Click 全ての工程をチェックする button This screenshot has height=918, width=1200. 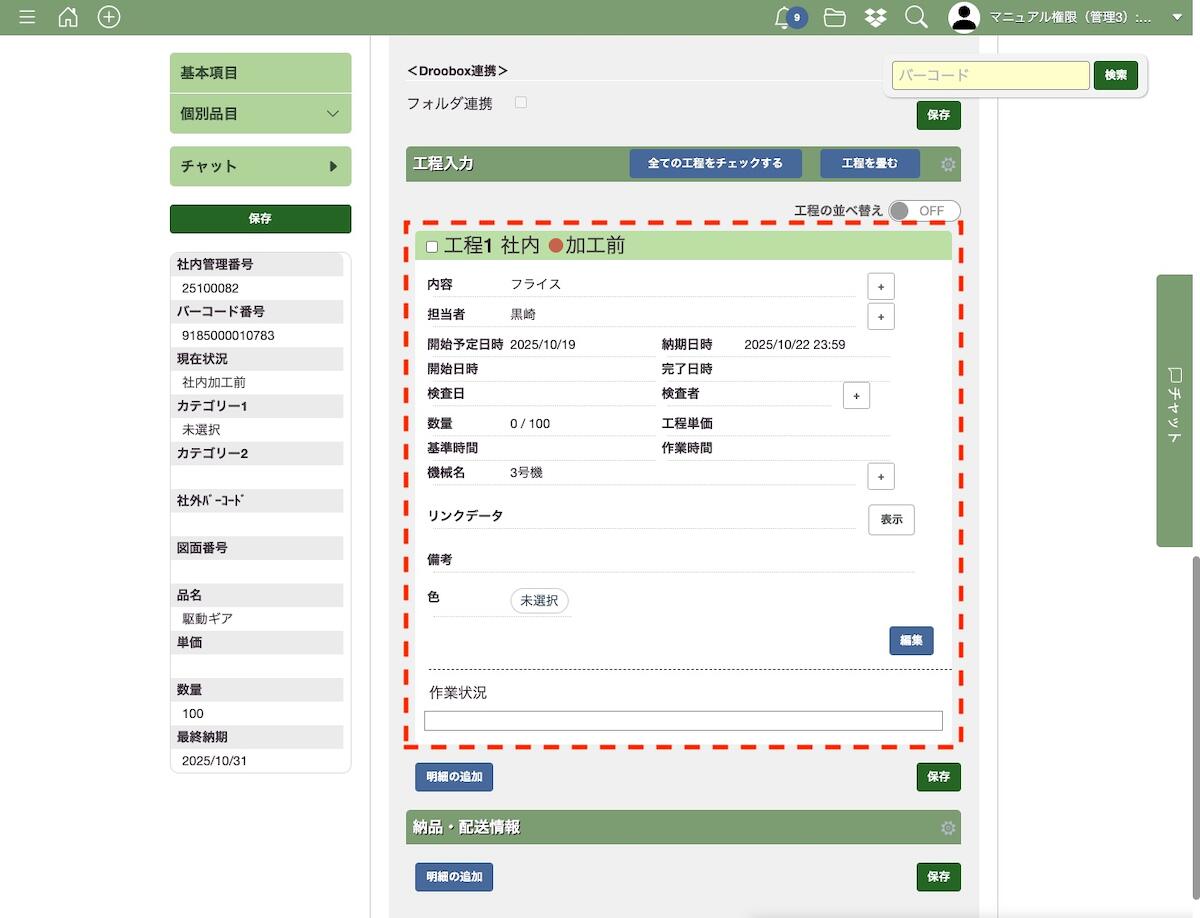715,163
